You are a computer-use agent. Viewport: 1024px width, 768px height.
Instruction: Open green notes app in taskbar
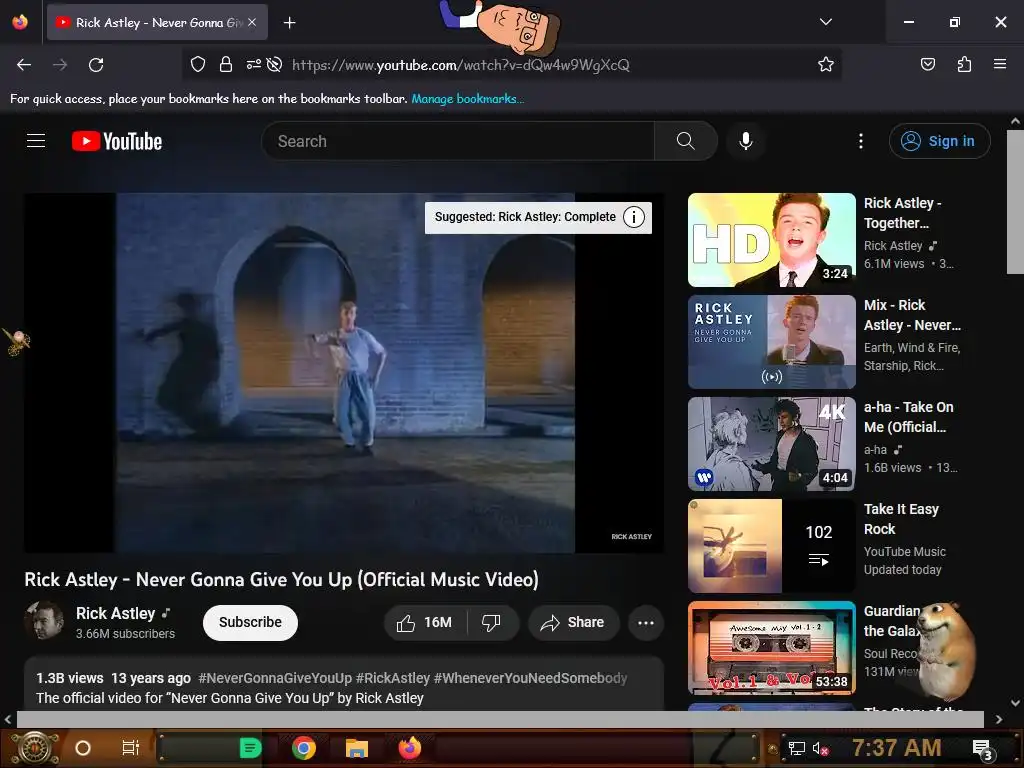tap(250, 748)
